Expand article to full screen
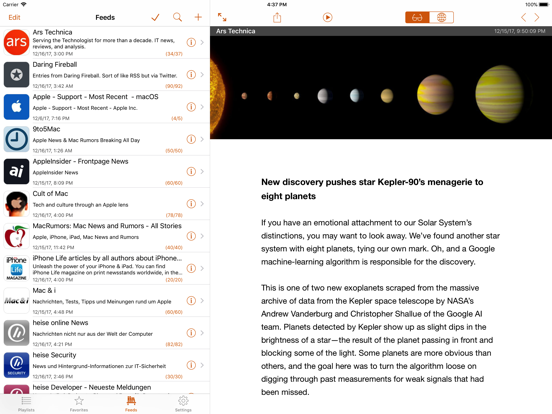This screenshot has height=414, width=552. point(222,17)
